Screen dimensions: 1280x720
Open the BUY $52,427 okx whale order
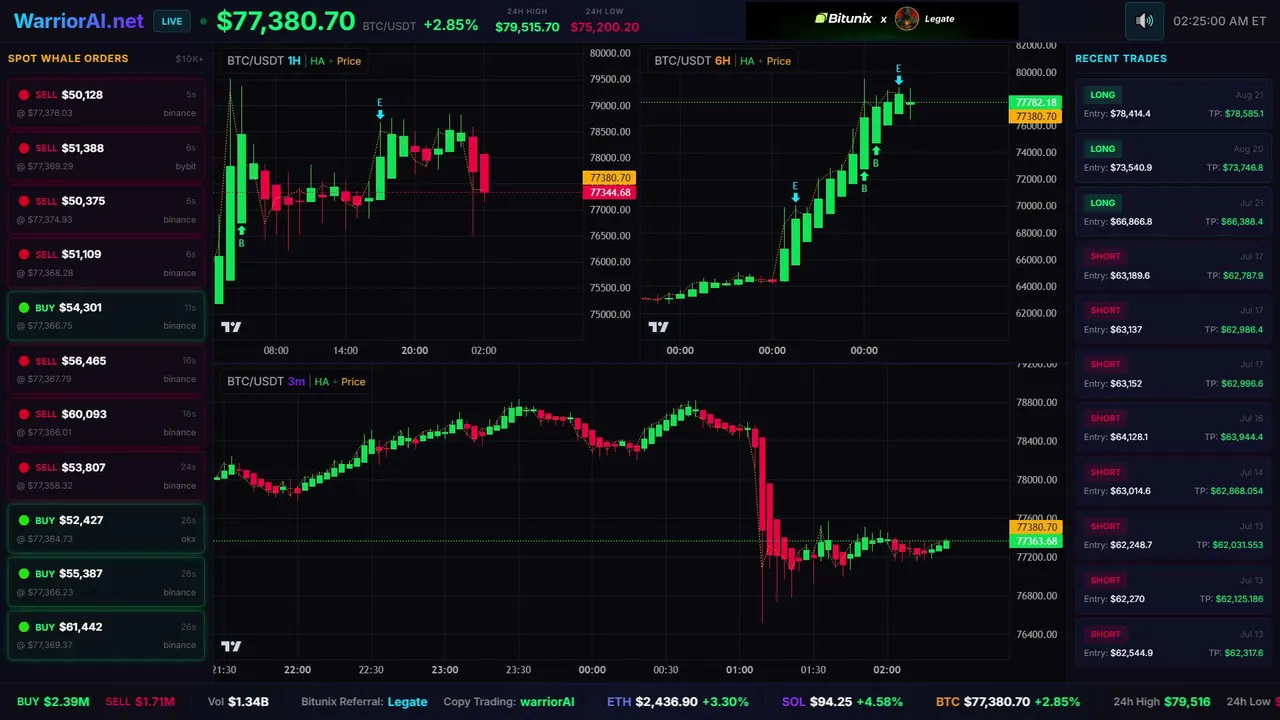106,528
